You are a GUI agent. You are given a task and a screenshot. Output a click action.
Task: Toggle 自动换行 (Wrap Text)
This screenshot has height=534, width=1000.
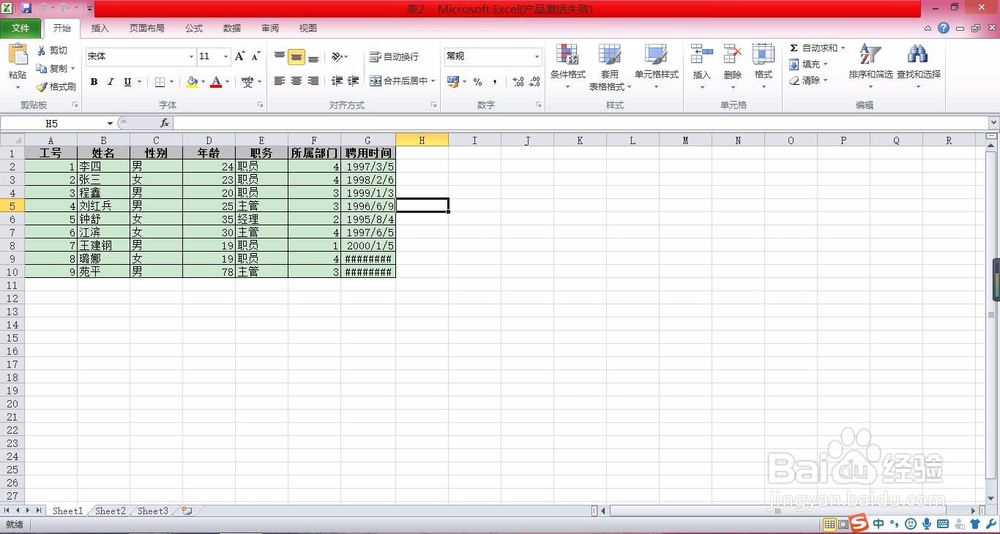point(394,57)
